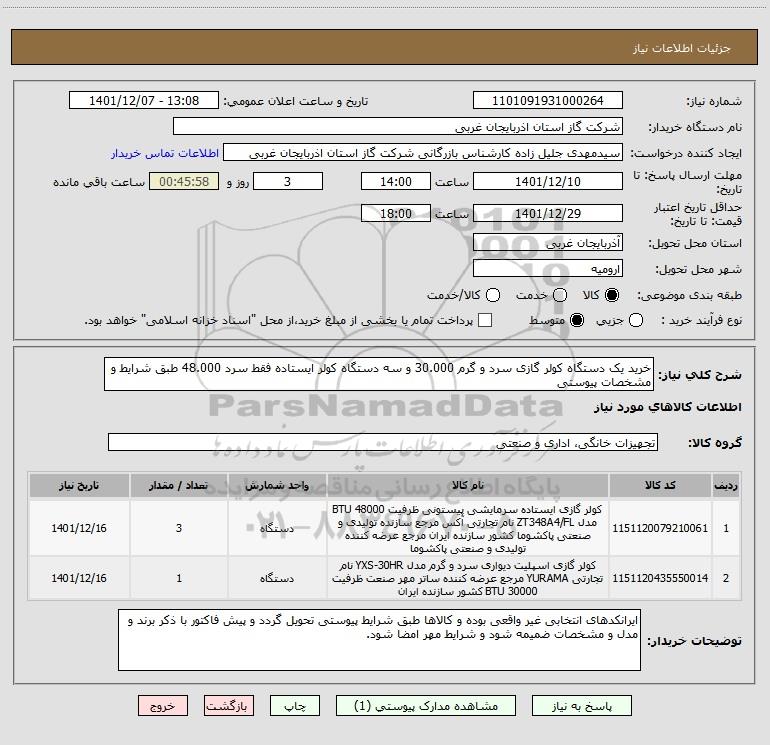
Task: Click the price validity date 1401/12/29
Action: click(x=548, y=213)
